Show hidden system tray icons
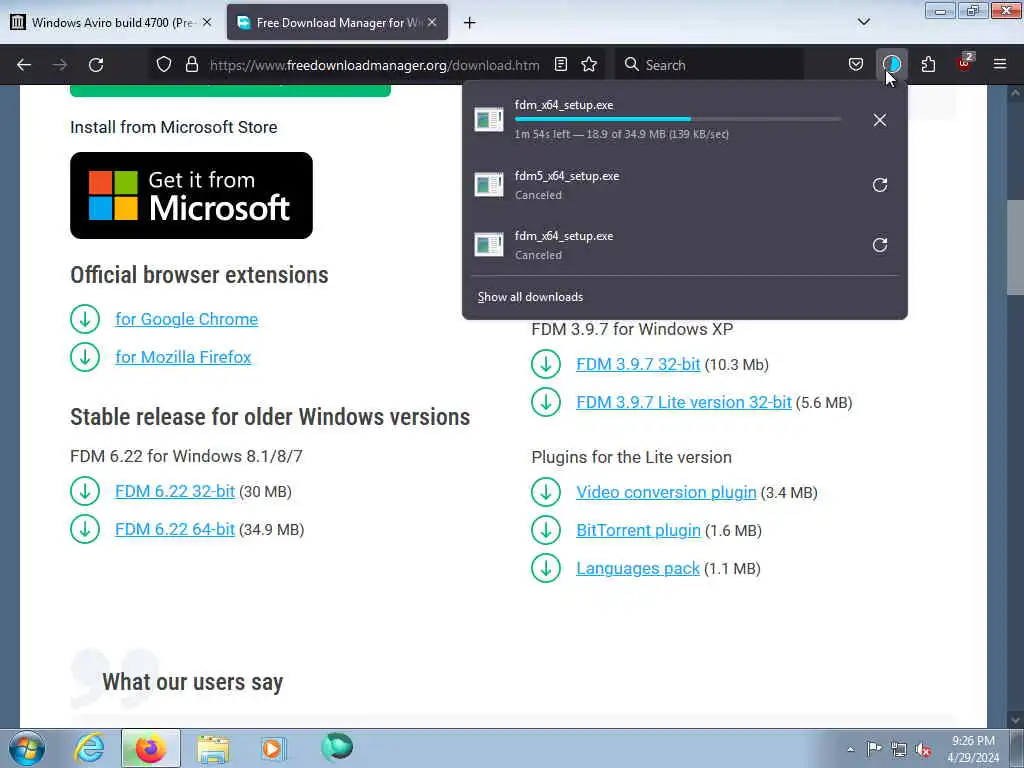This screenshot has height=768, width=1024. [x=850, y=750]
